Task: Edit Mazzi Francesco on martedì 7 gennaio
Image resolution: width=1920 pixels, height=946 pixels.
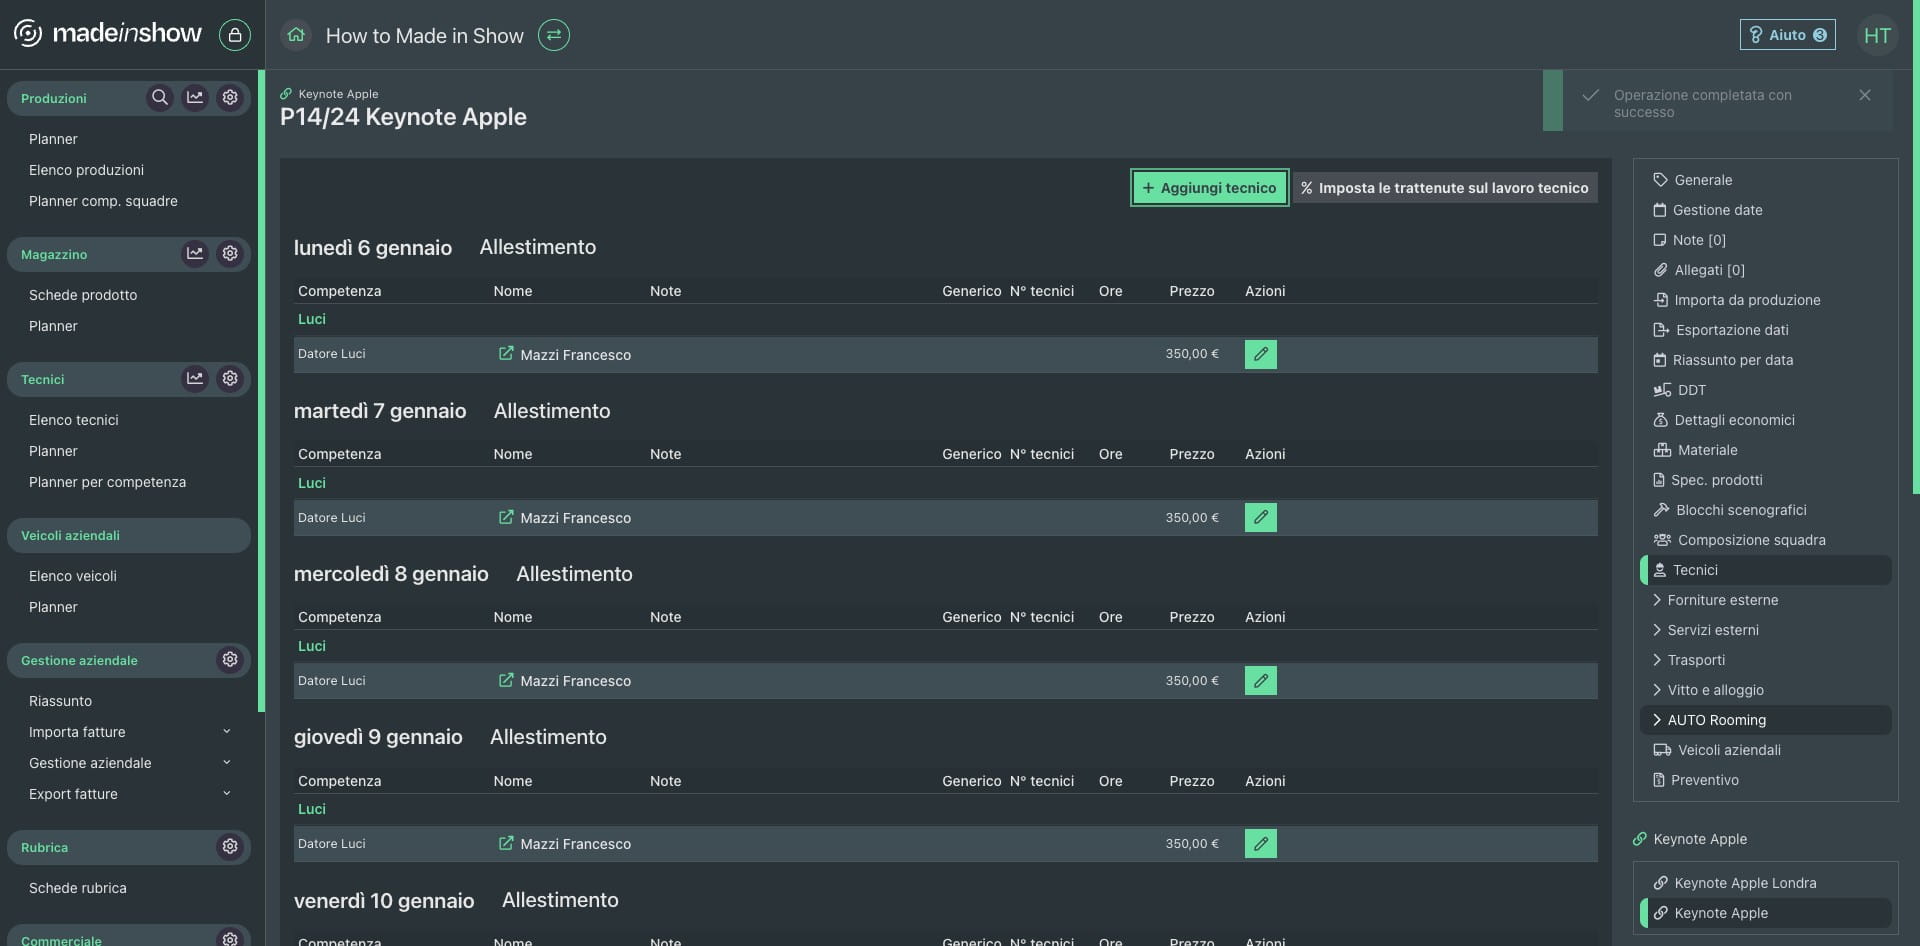Action: [x=1261, y=517]
